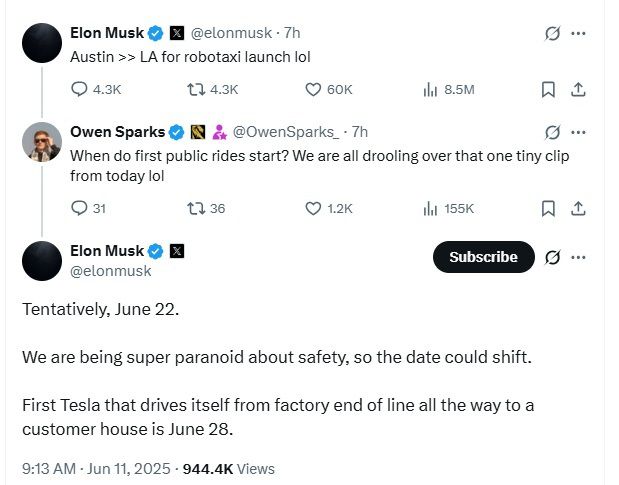
Task: Open more options on Owen Sparks' reply
Action: [x=578, y=132]
